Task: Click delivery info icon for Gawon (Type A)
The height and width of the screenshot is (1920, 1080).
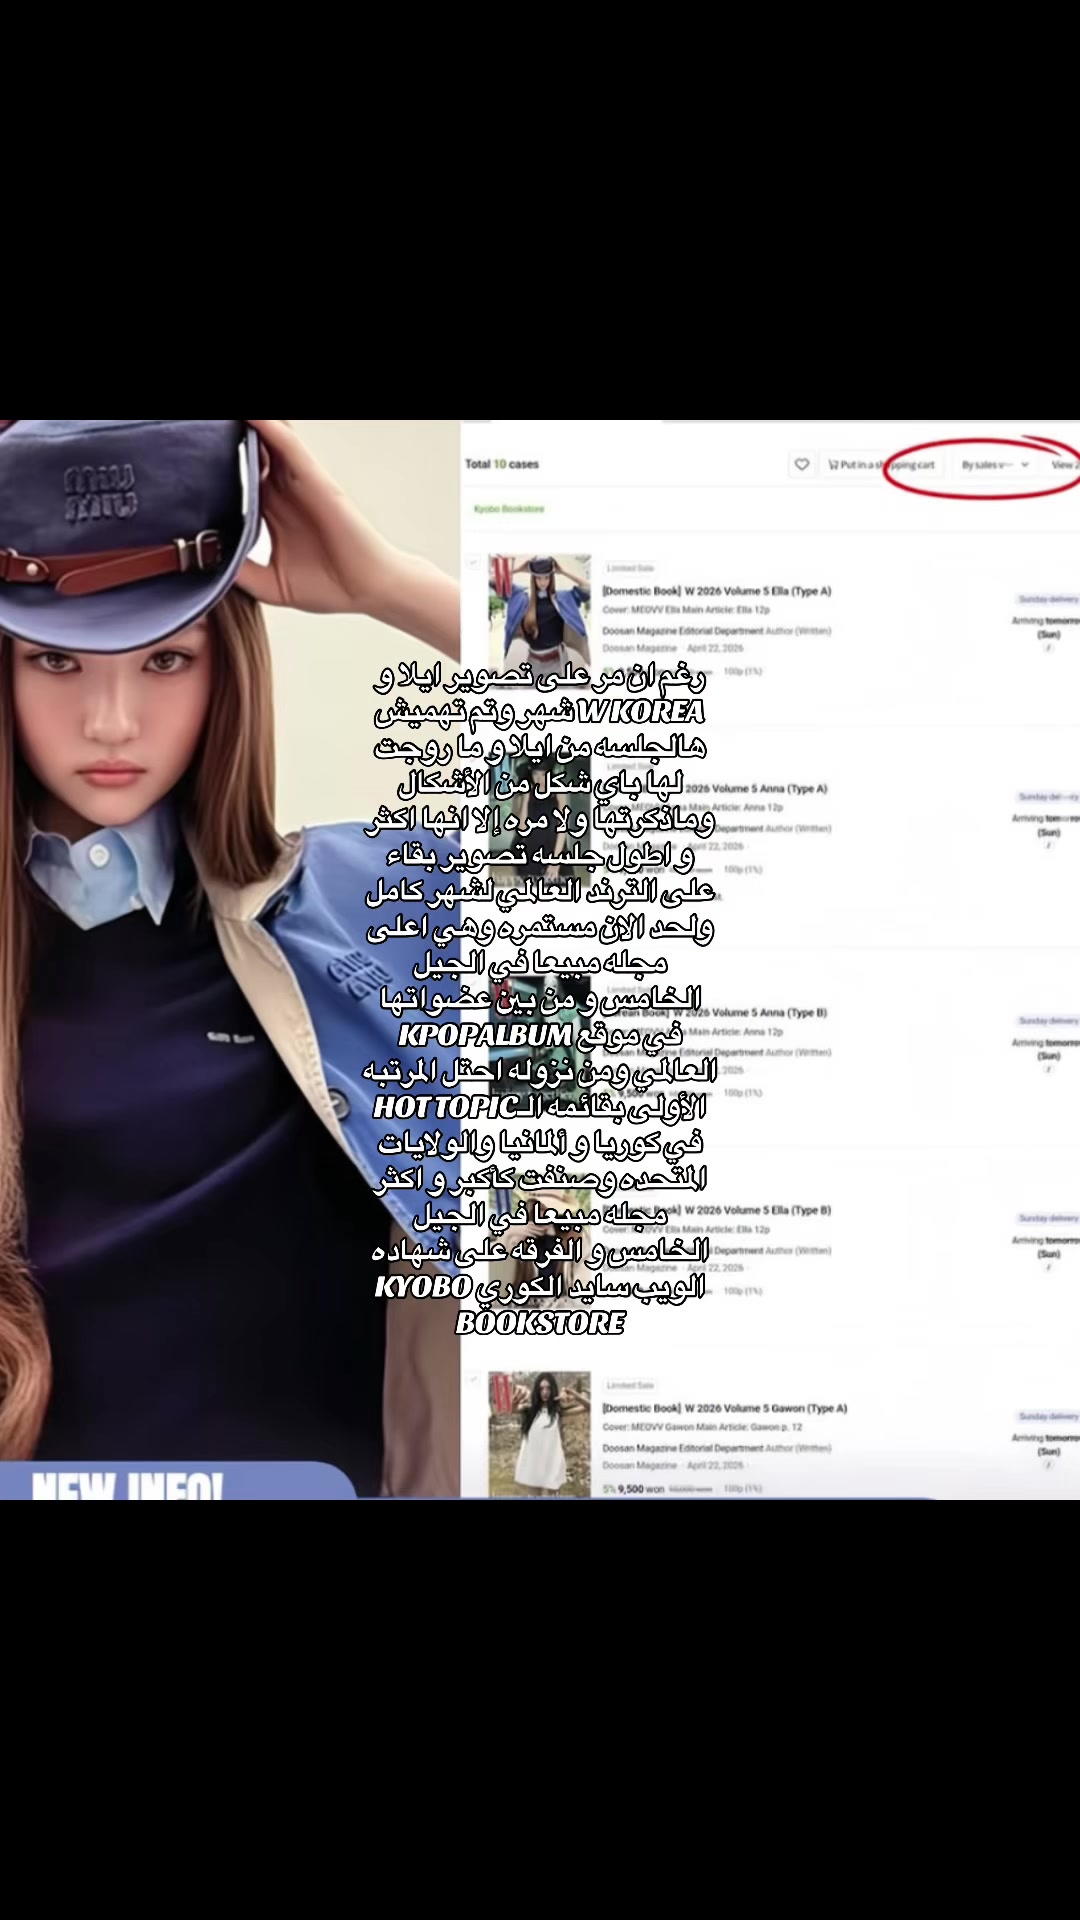Action: (1048, 1465)
